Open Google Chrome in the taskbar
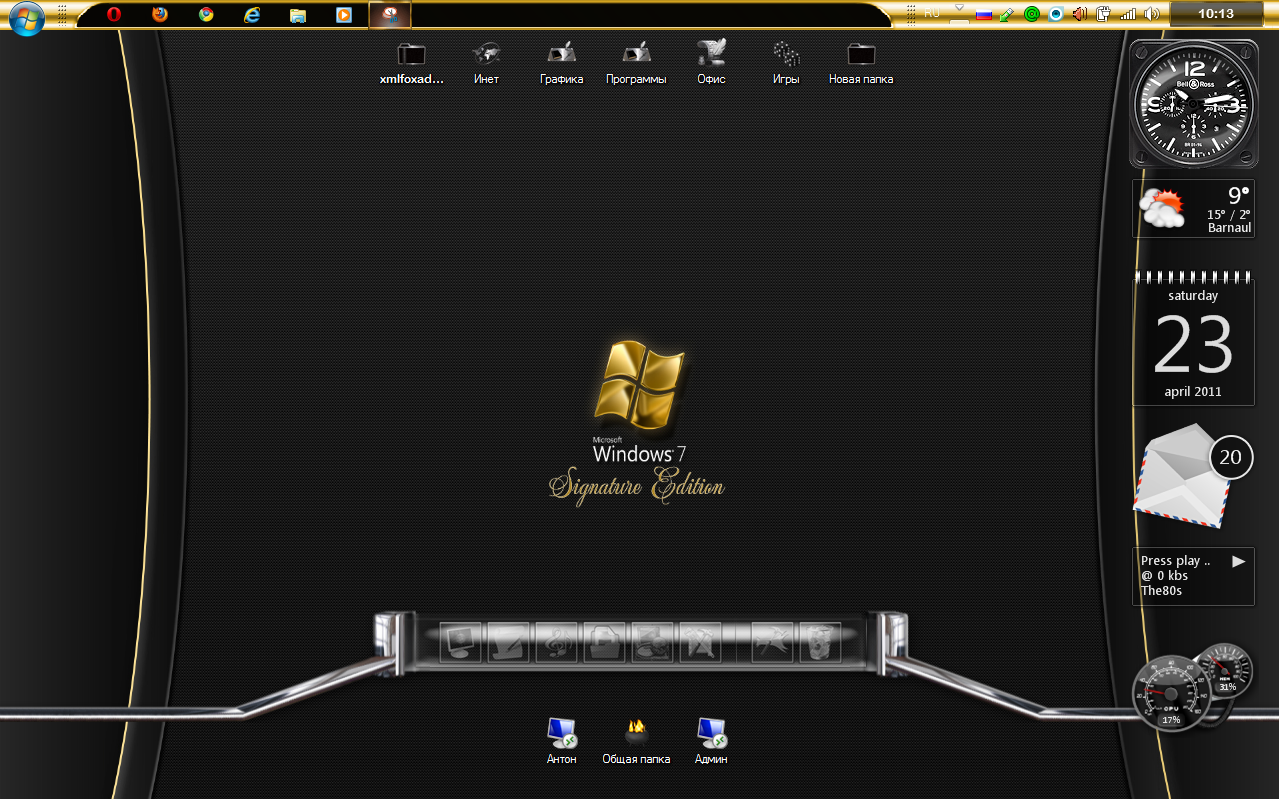Image resolution: width=1279 pixels, height=799 pixels. tap(206, 15)
